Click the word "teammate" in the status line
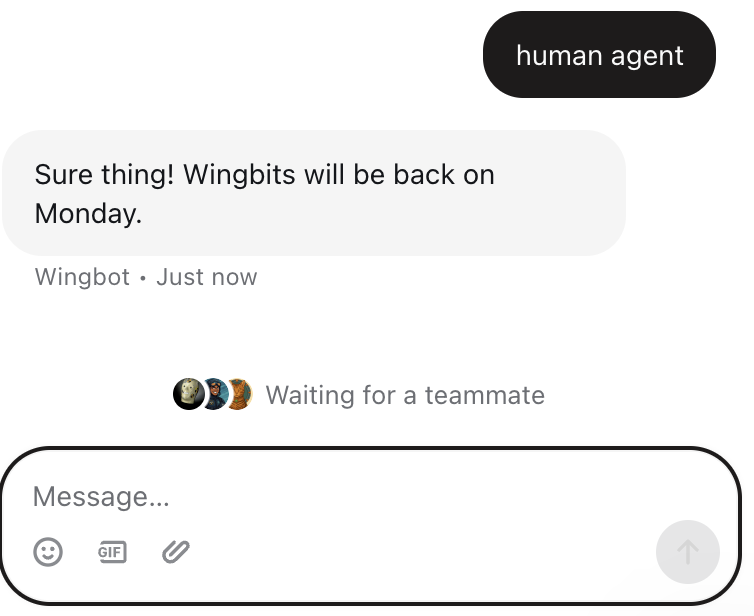The image size is (754, 616). pos(485,395)
